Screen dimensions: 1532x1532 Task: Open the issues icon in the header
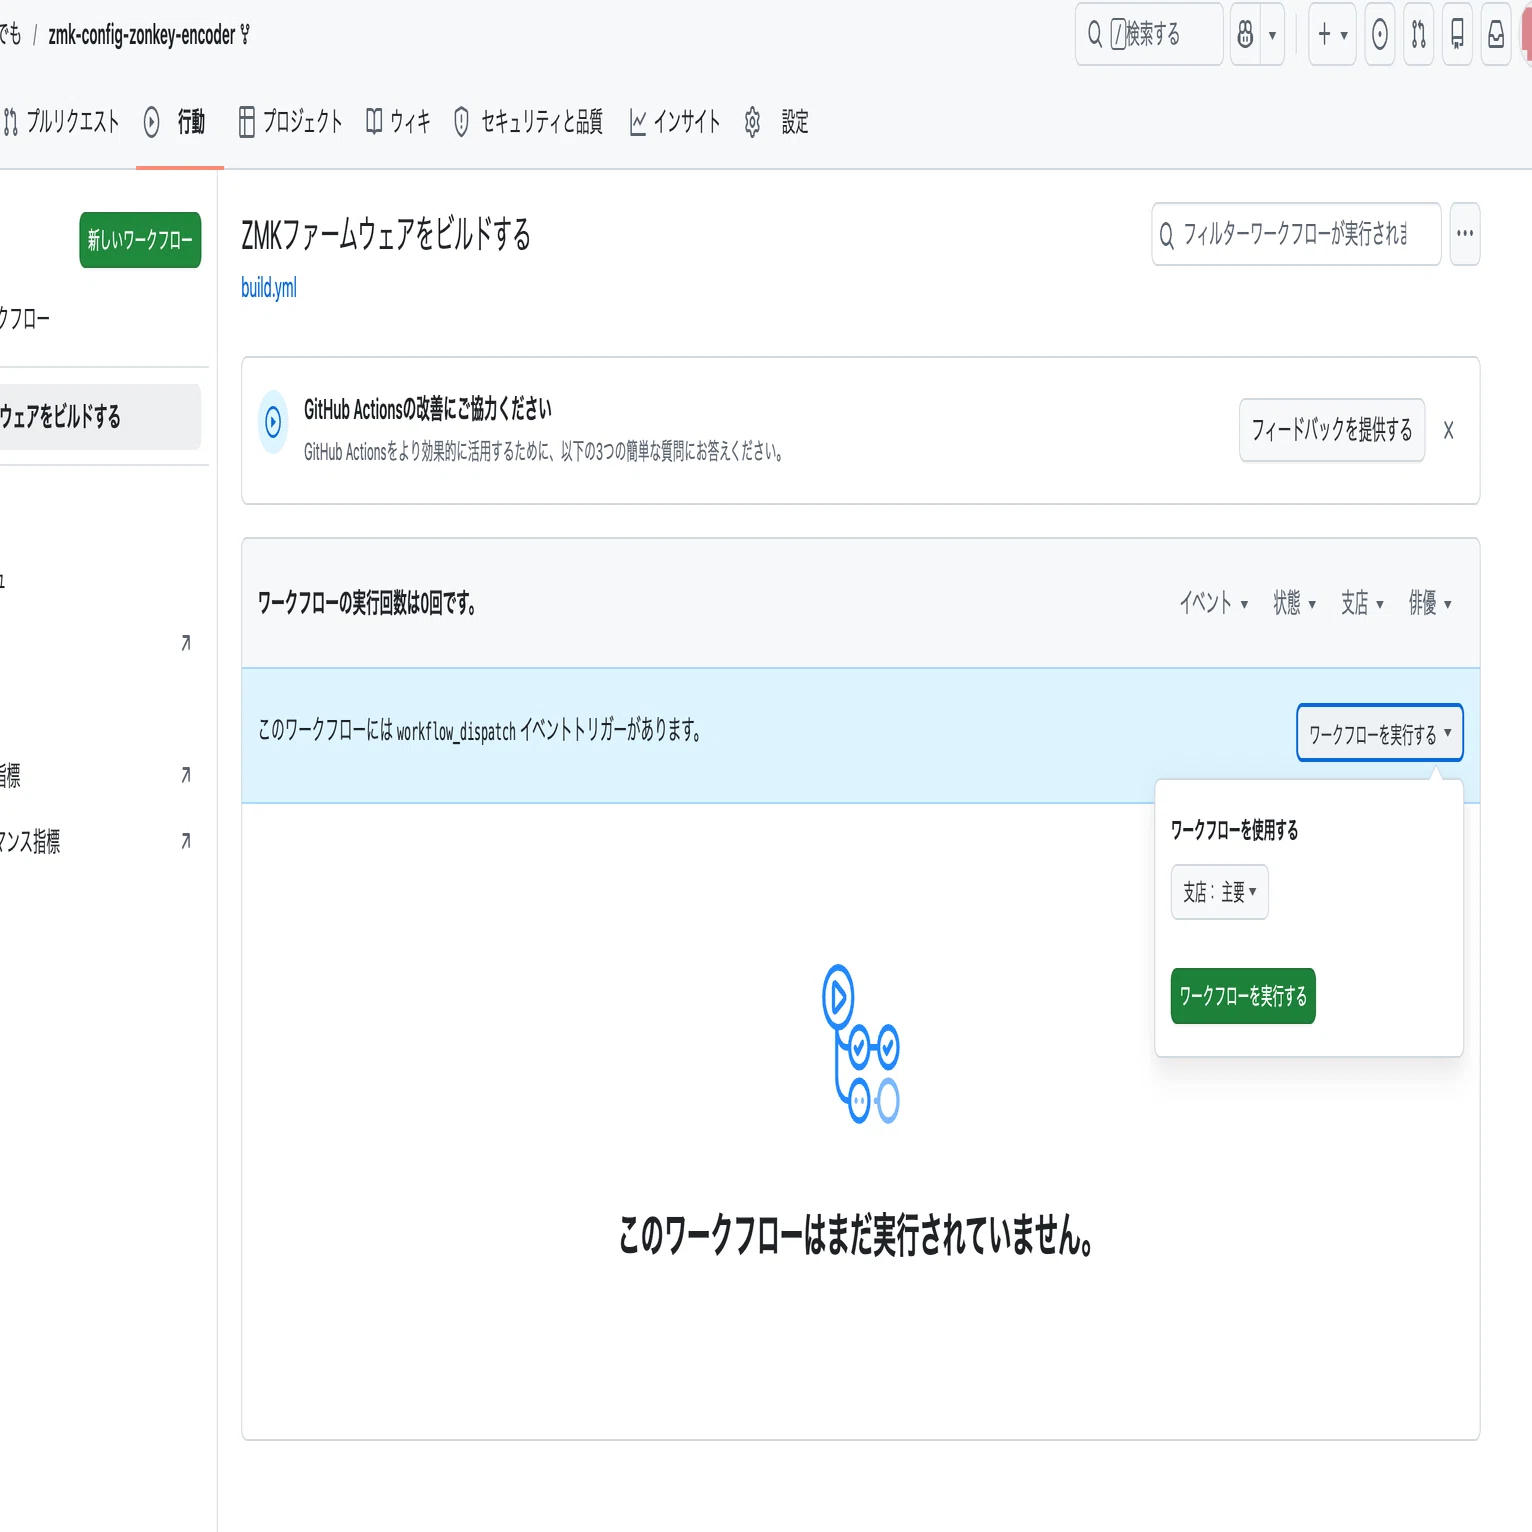1380,35
